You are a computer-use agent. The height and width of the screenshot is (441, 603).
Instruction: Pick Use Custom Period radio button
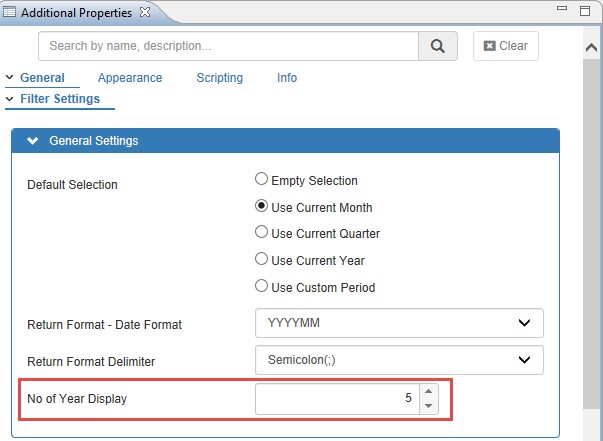tap(262, 287)
